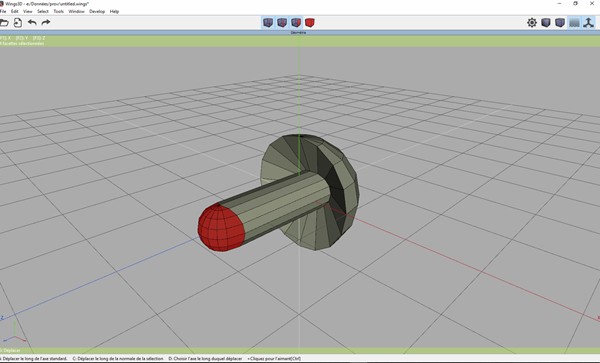Toggle ground grid display icon

coord(574,23)
